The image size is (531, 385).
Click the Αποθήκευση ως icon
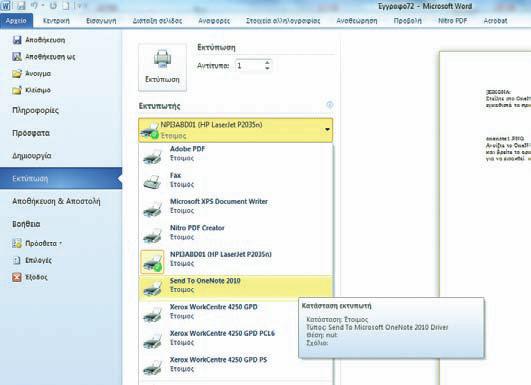tap(17, 57)
